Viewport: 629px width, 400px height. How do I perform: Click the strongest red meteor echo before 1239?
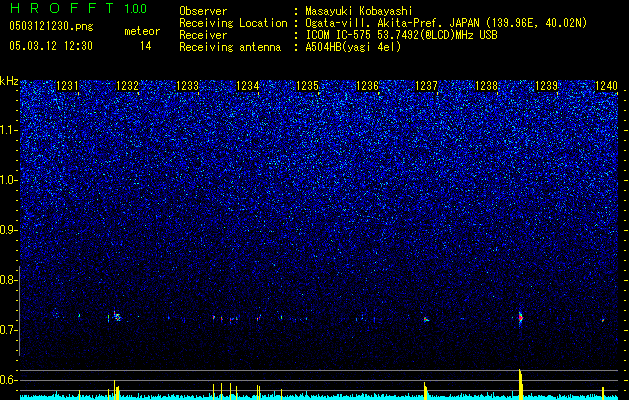[520, 318]
